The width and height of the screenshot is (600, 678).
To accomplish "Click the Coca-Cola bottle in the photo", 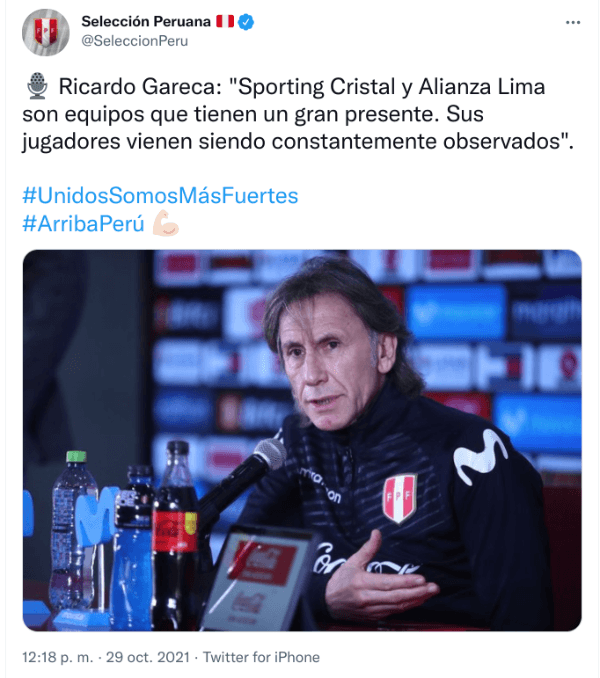I will click(x=176, y=535).
